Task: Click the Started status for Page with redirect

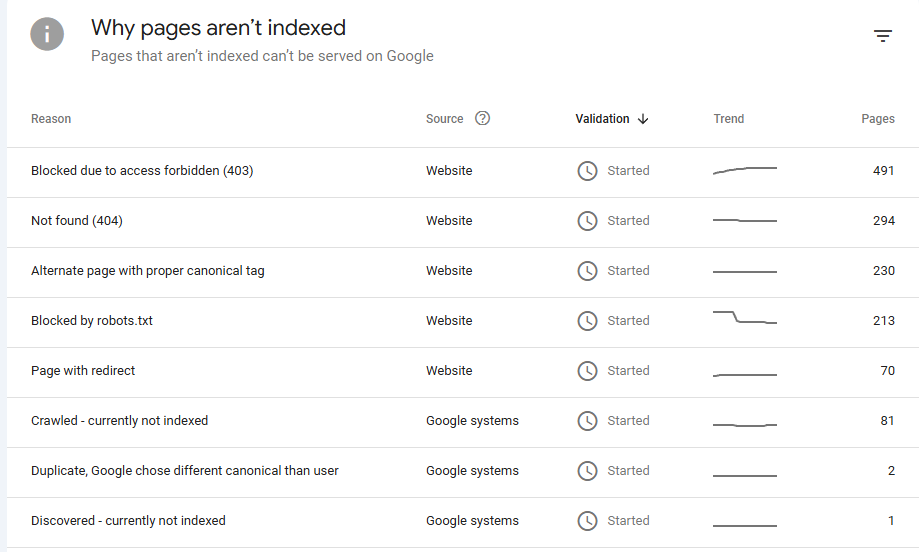Action: coord(628,371)
